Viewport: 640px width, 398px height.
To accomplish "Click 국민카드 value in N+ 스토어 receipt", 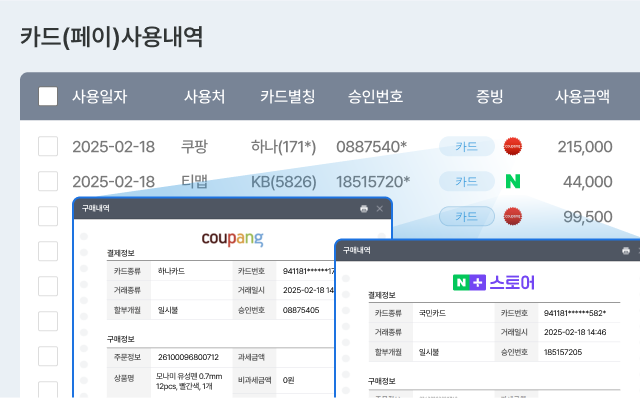I will 432,313.
